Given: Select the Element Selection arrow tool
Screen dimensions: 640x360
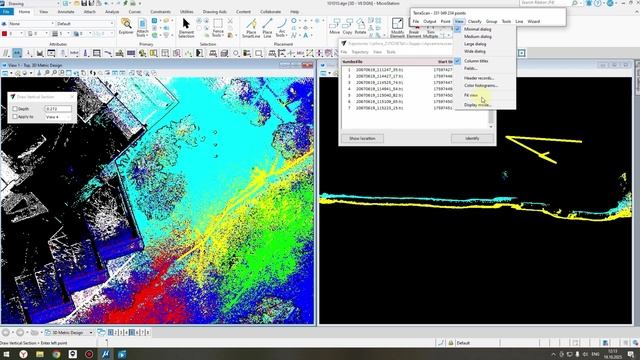Looking at the screenshot, I should (x=186, y=28).
